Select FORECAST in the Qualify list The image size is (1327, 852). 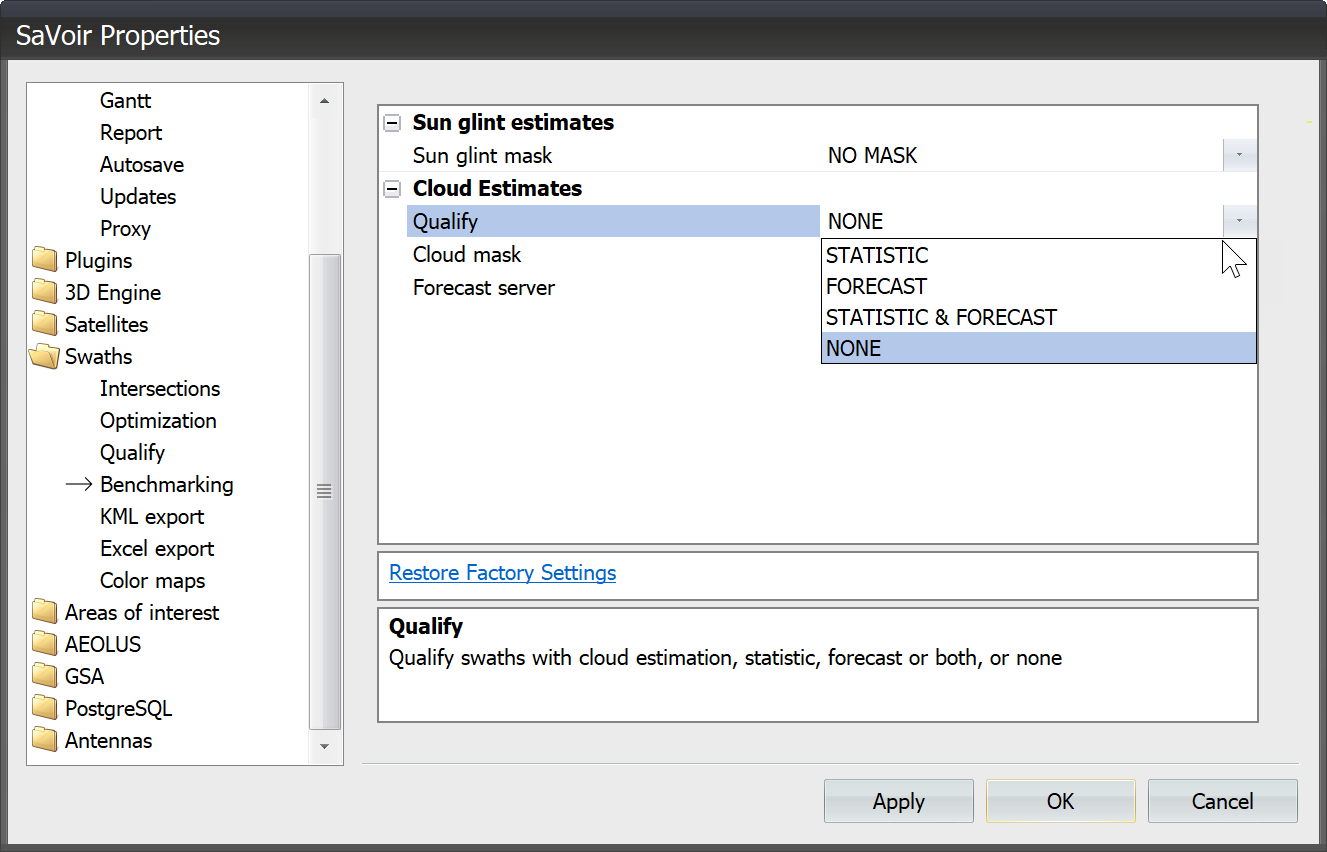(876, 286)
